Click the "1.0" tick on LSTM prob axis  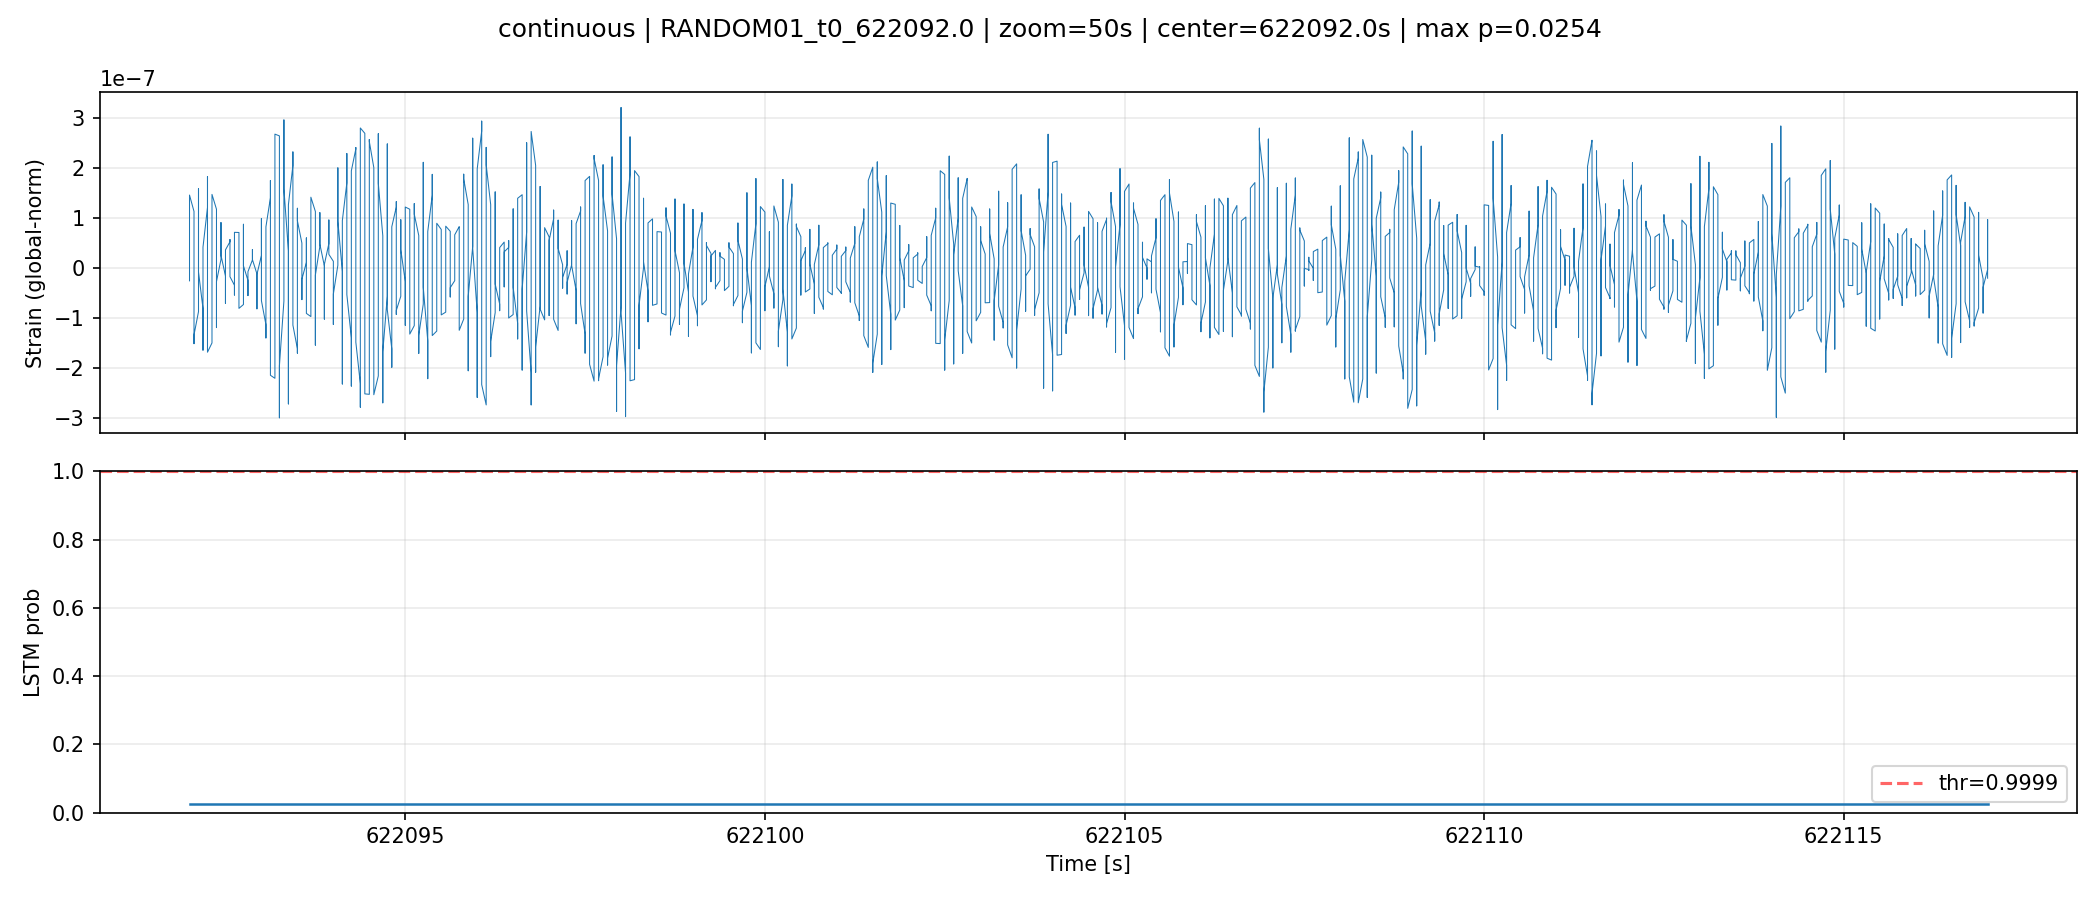(x=70, y=472)
